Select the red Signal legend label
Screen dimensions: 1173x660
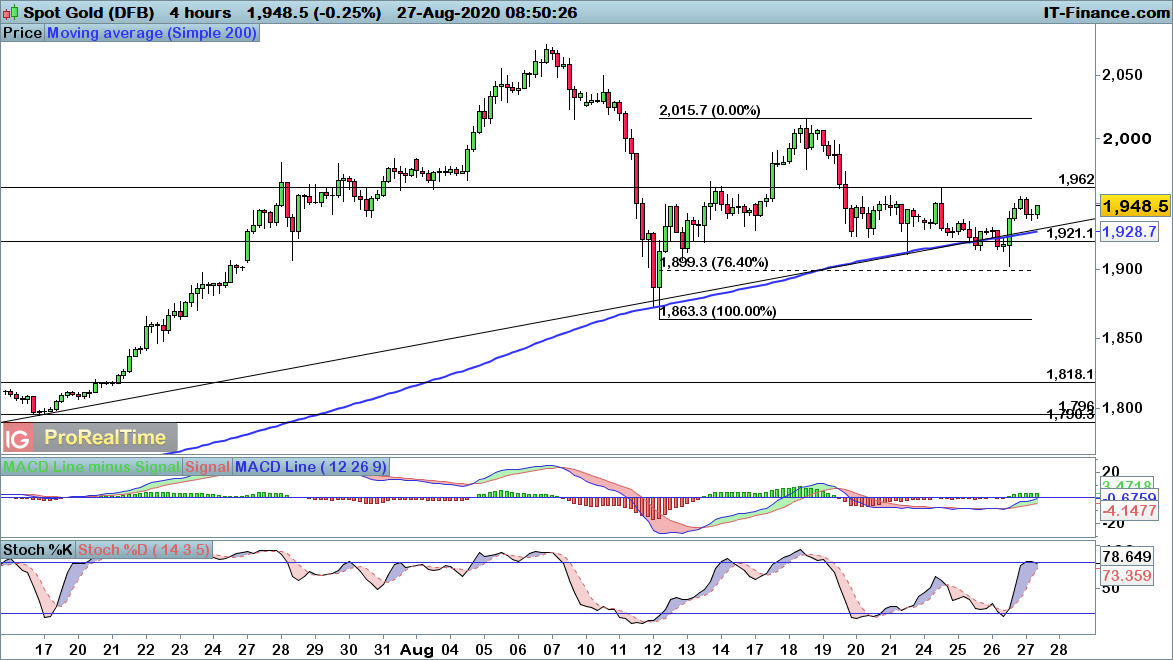click(x=207, y=467)
